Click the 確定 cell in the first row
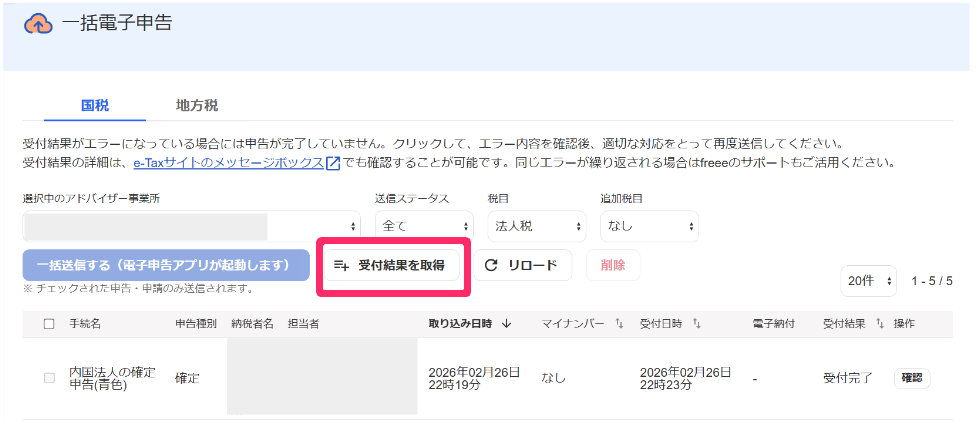Viewport: 978px width, 423px height. 187,378
